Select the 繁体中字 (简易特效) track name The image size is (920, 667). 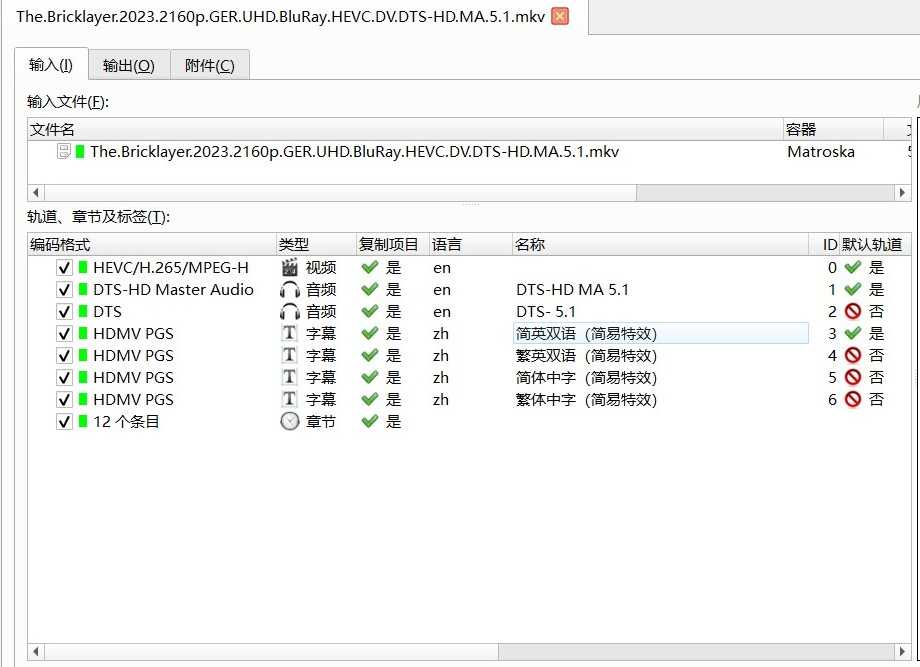tap(586, 399)
